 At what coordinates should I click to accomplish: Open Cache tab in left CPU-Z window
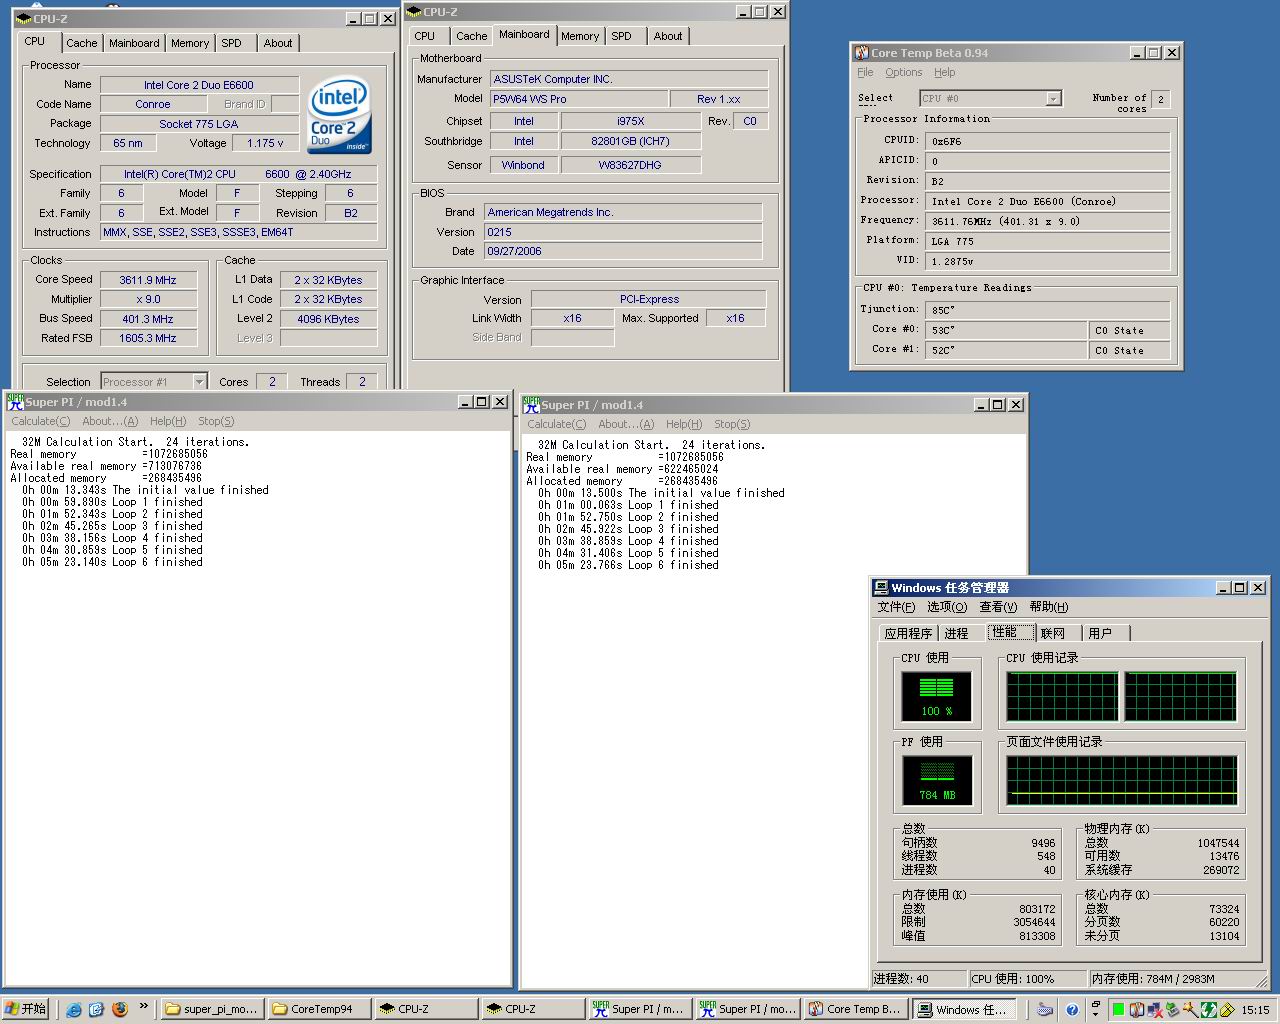(x=82, y=43)
